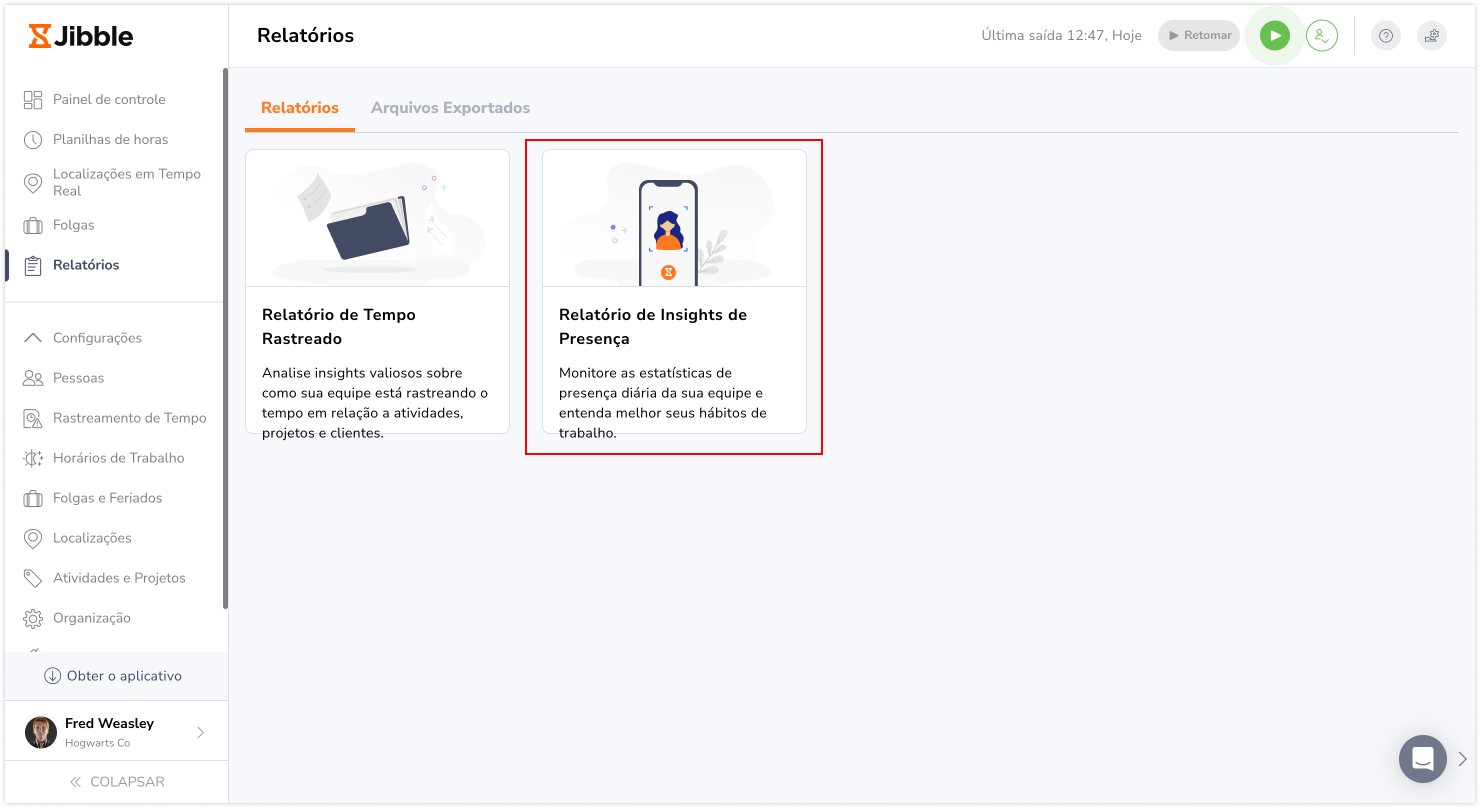Switch to Arquivos Exportados tab
Image resolution: width=1480 pixels, height=808 pixels.
[450, 108]
